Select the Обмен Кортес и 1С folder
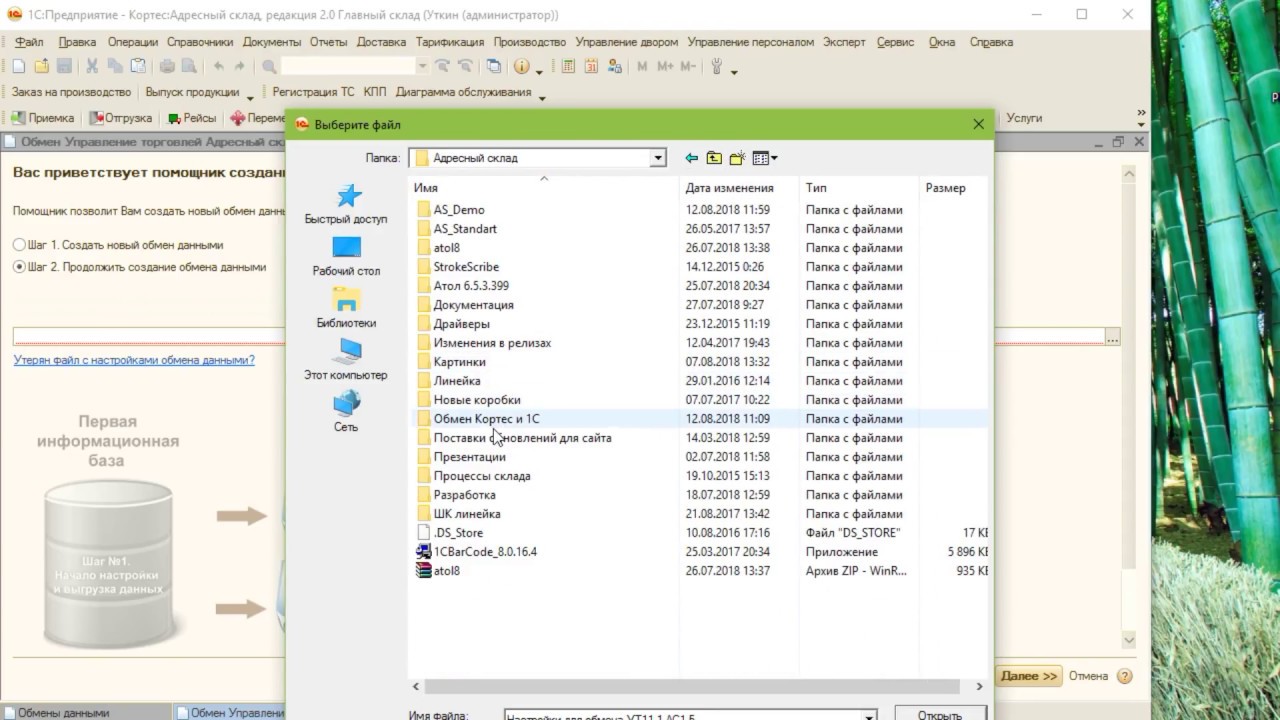This screenshot has height=720, width=1280. [x=486, y=419]
